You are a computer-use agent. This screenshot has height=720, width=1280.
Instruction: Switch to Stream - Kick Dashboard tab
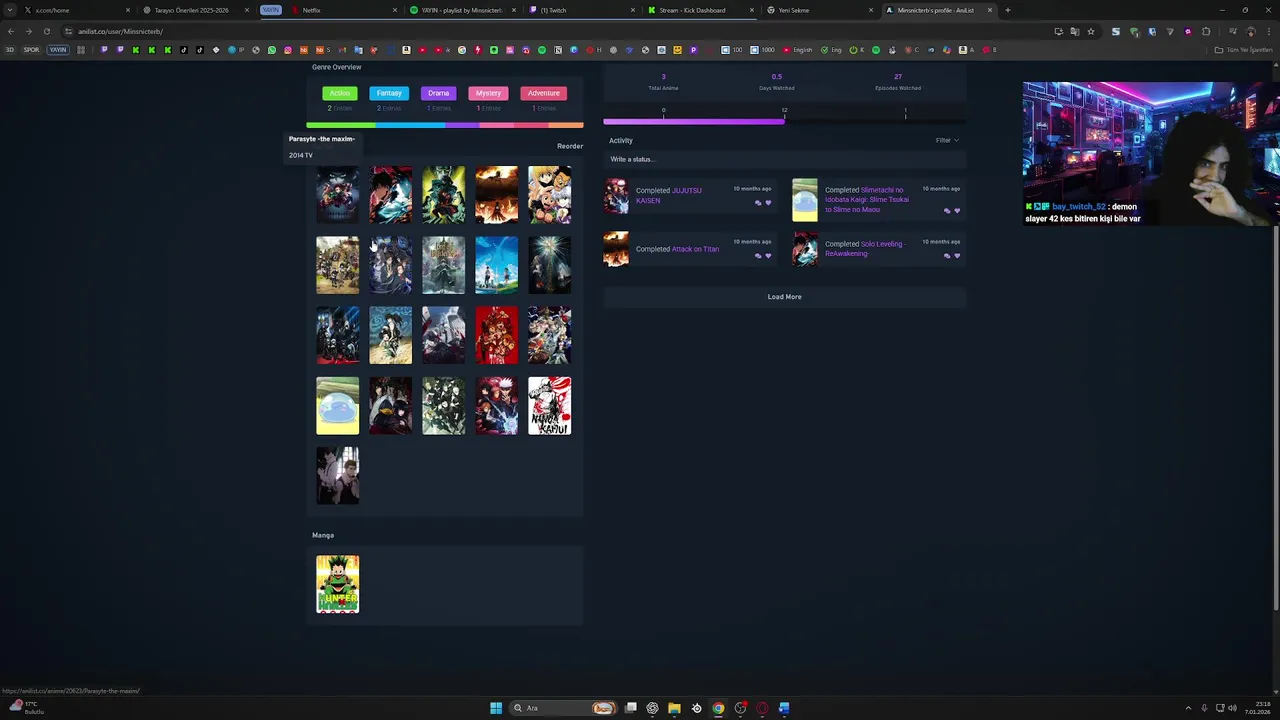[x=700, y=10]
